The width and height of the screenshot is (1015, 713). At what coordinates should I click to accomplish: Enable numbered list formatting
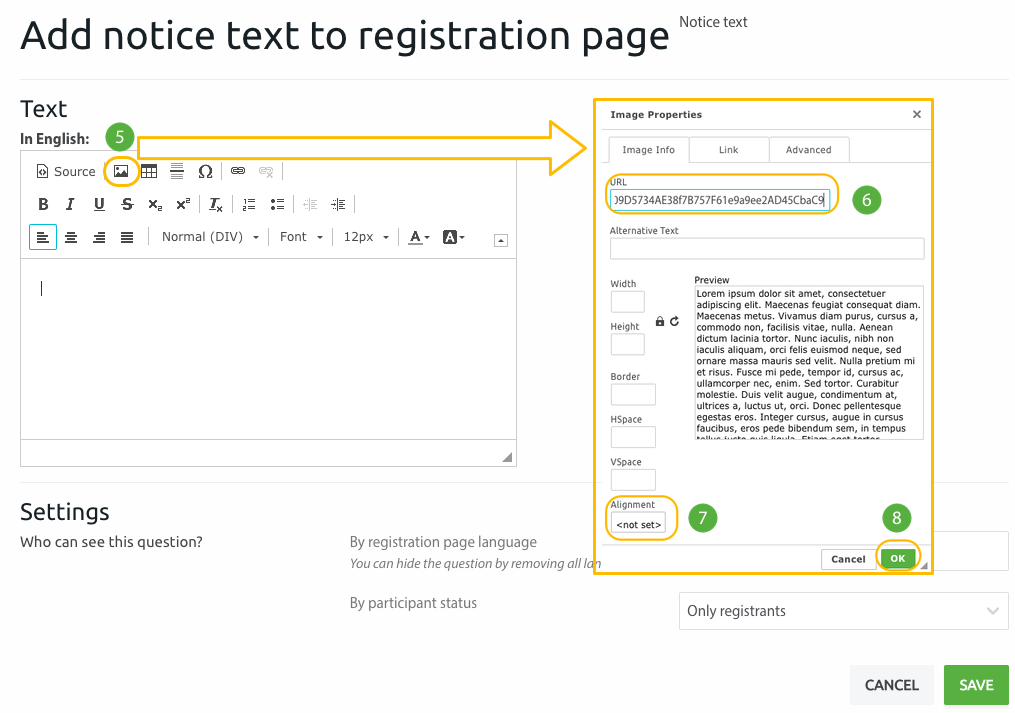pos(249,203)
